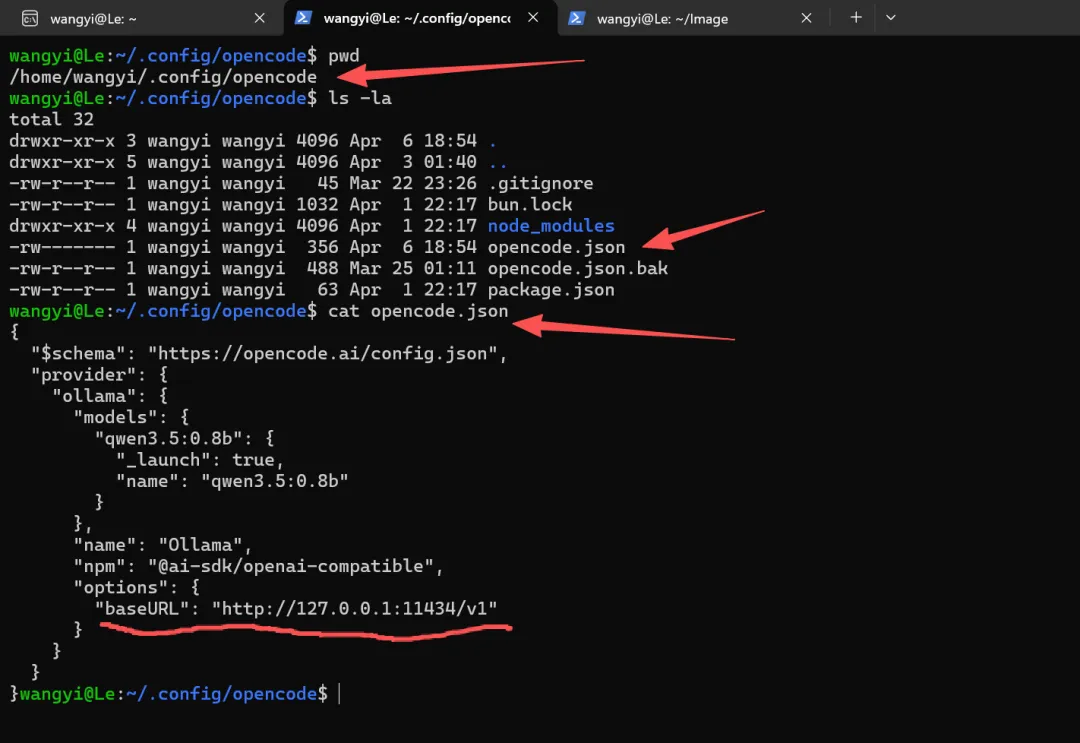This screenshot has width=1080, height=743.
Task: Click the "models" key
Action: pos(116,417)
